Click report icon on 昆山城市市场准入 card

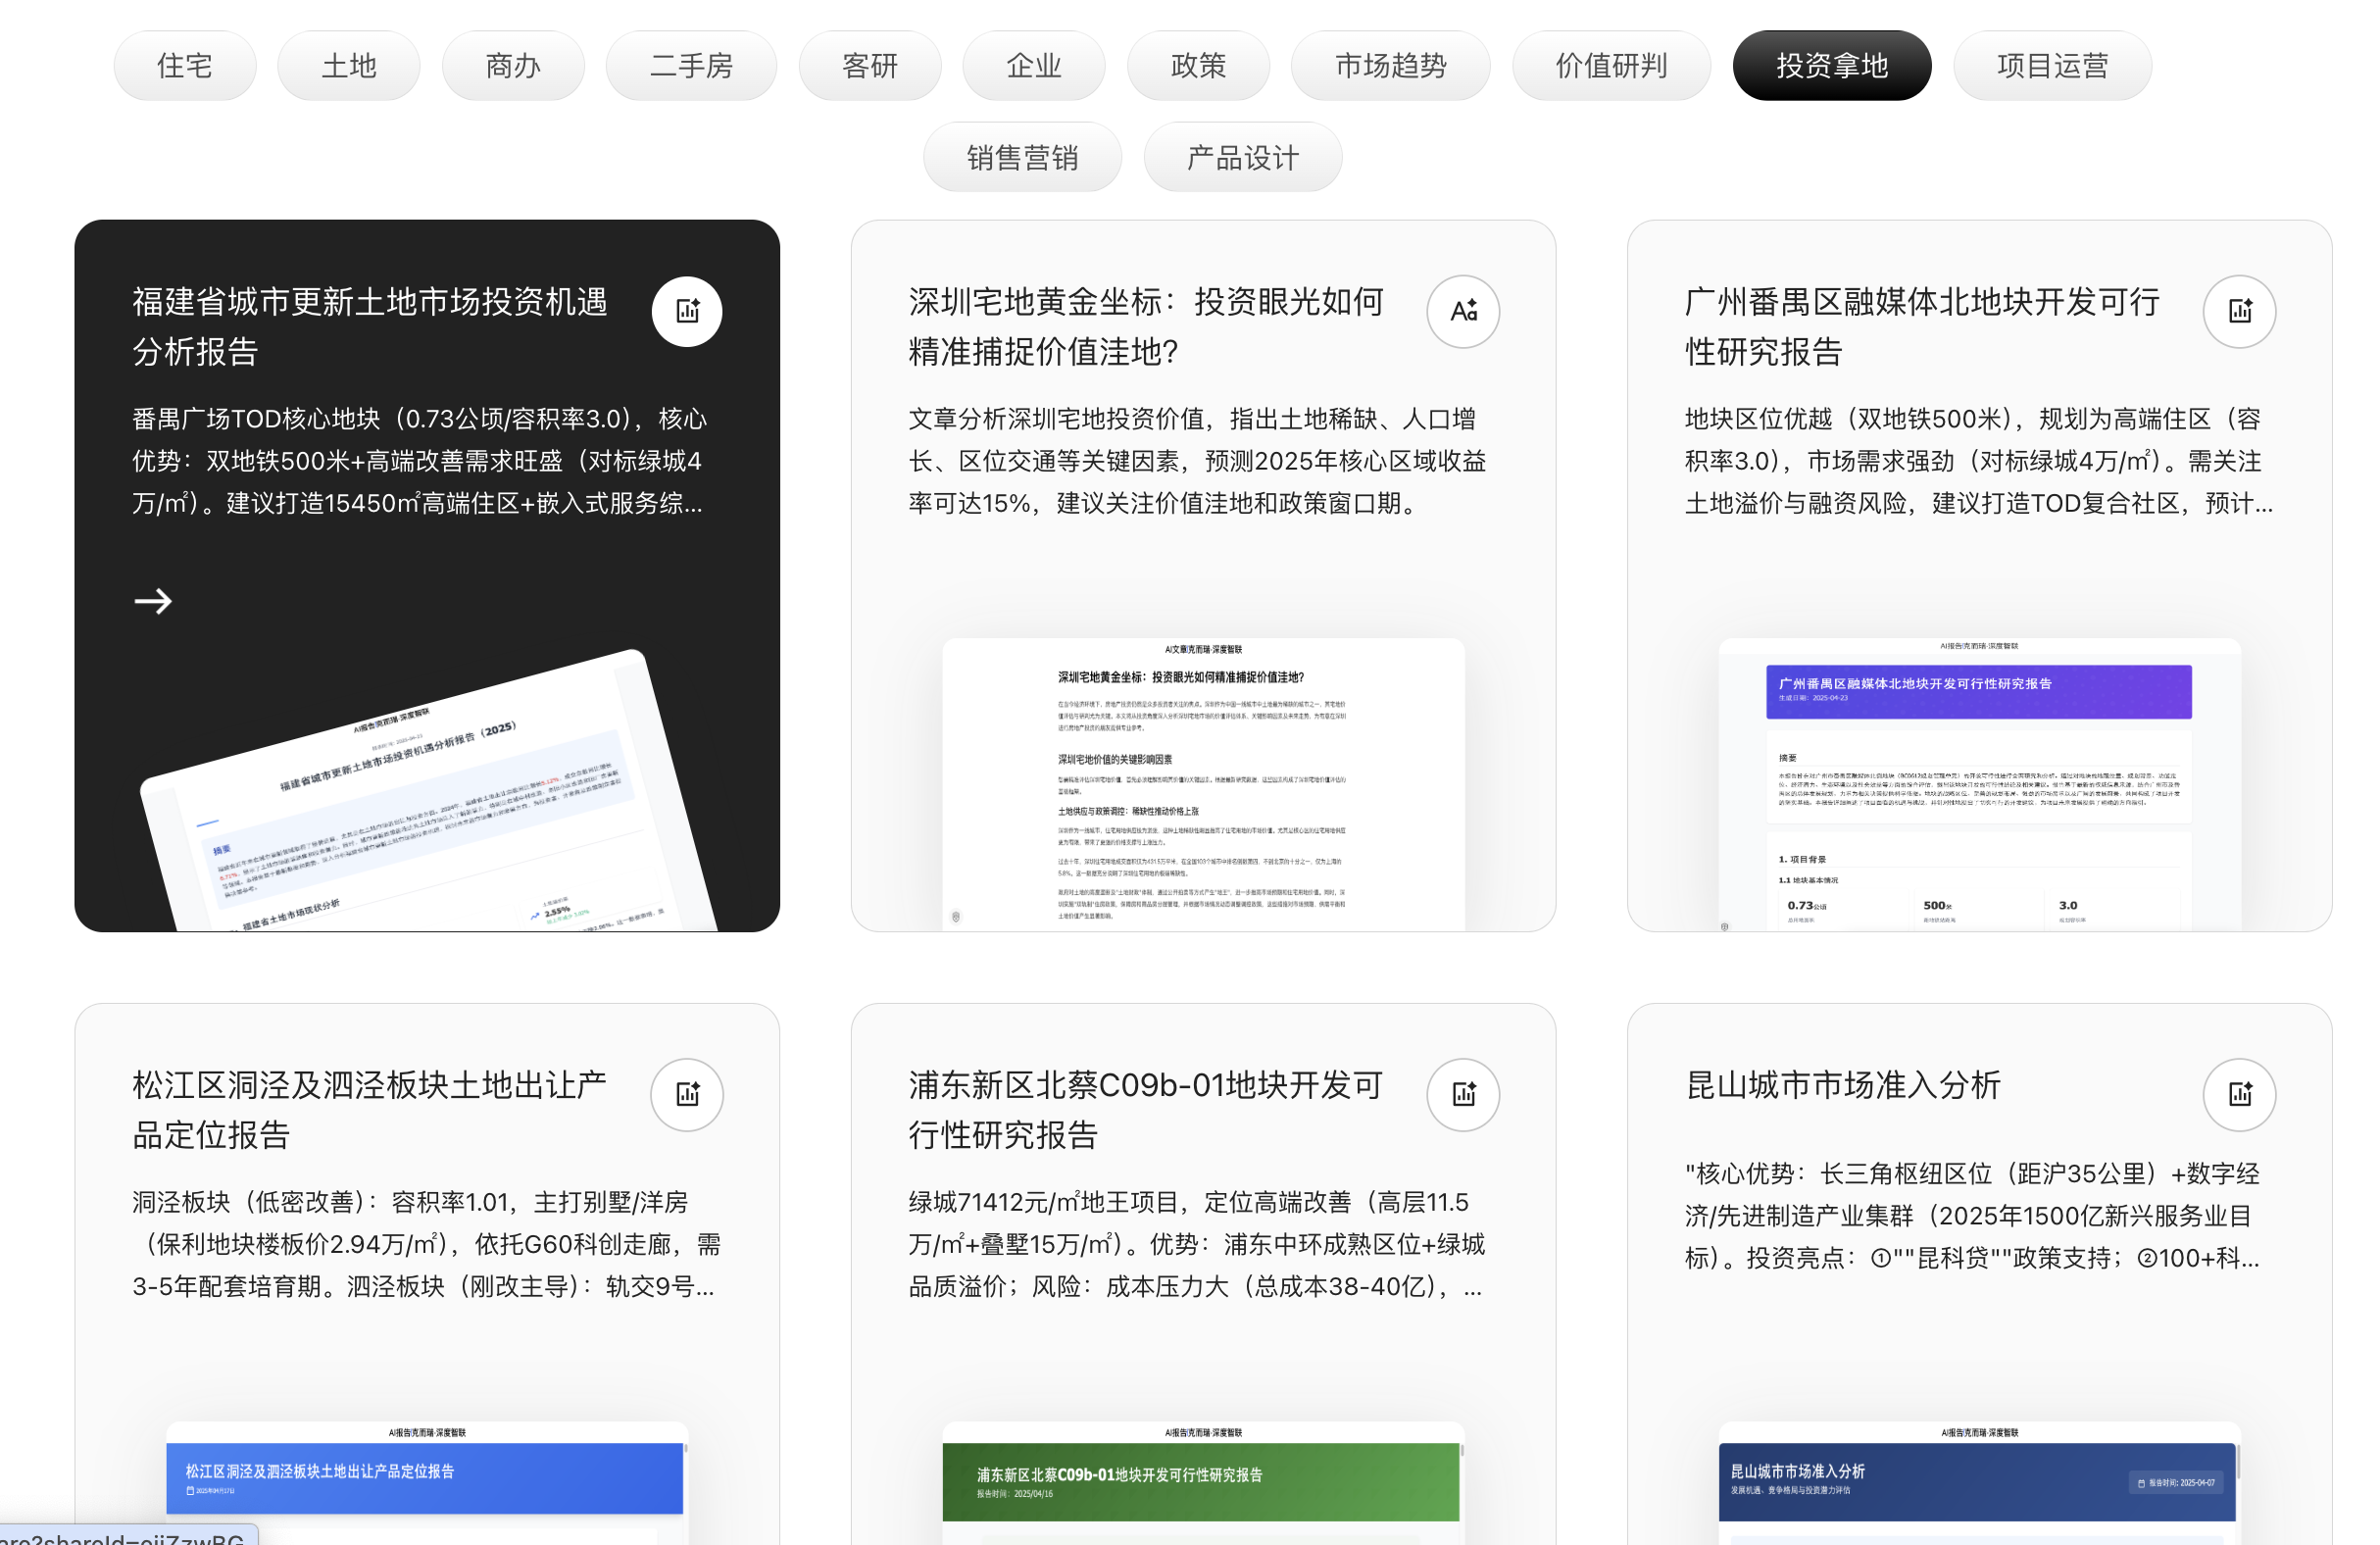pos(2240,1094)
